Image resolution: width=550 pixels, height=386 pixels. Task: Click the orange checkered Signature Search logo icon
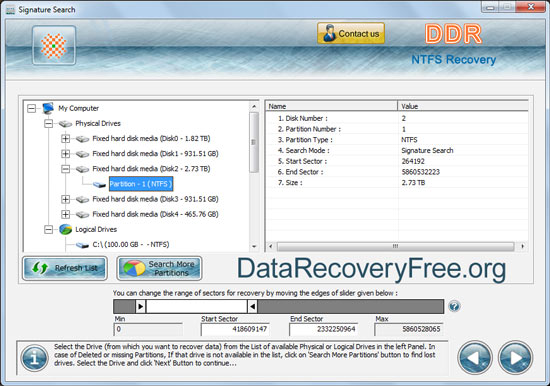tap(54, 46)
